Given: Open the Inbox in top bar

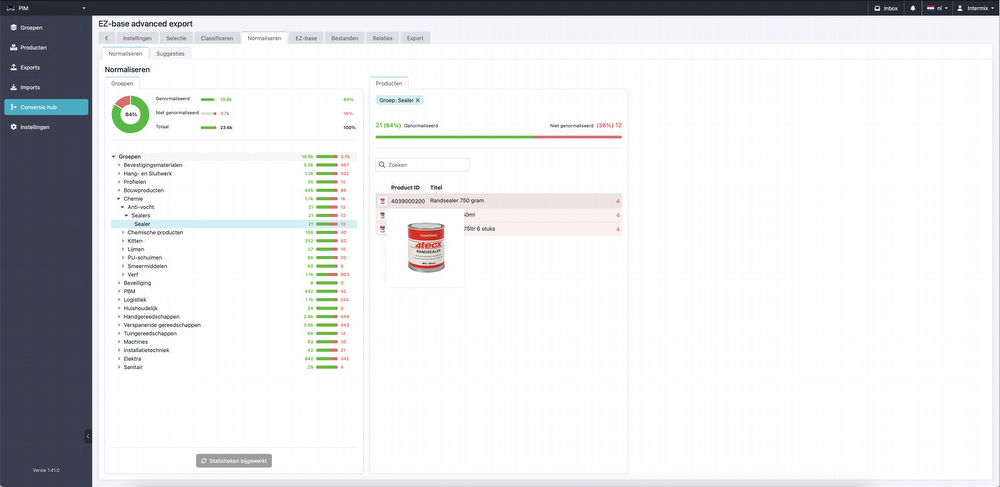Looking at the screenshot, I should pyautogui.click(x=886, y=8).
